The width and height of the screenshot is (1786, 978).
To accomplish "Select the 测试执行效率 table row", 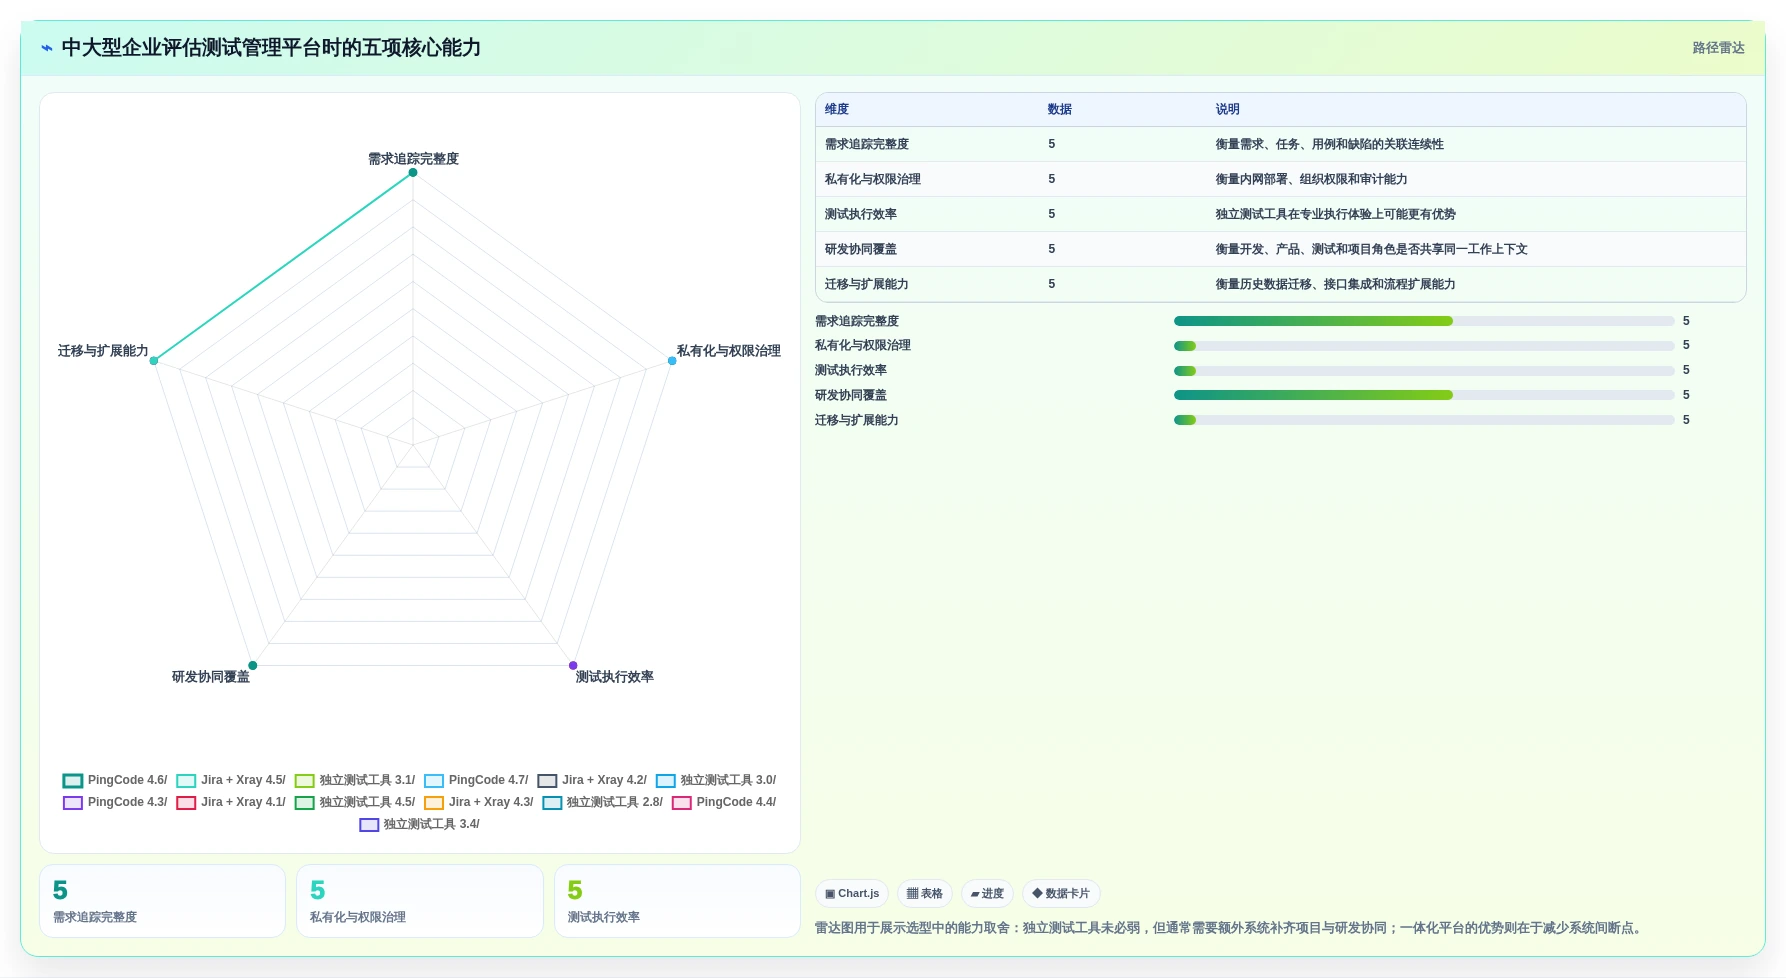I will [1281, 214].
